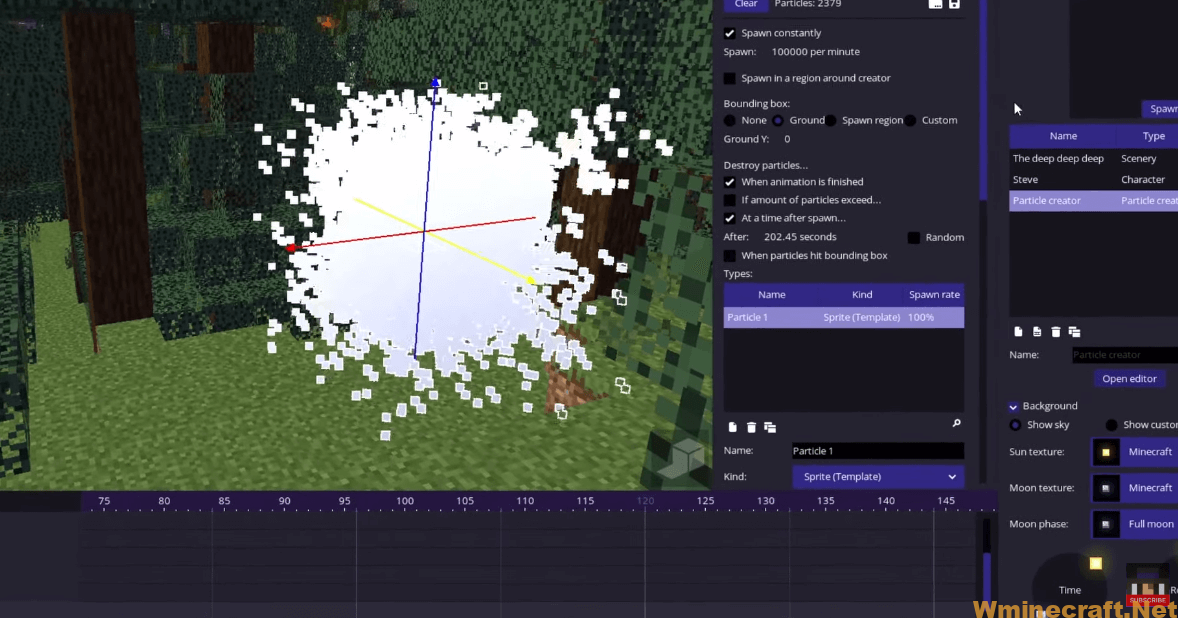Click the sun on the Time dial

click(x=1096, y=564)
